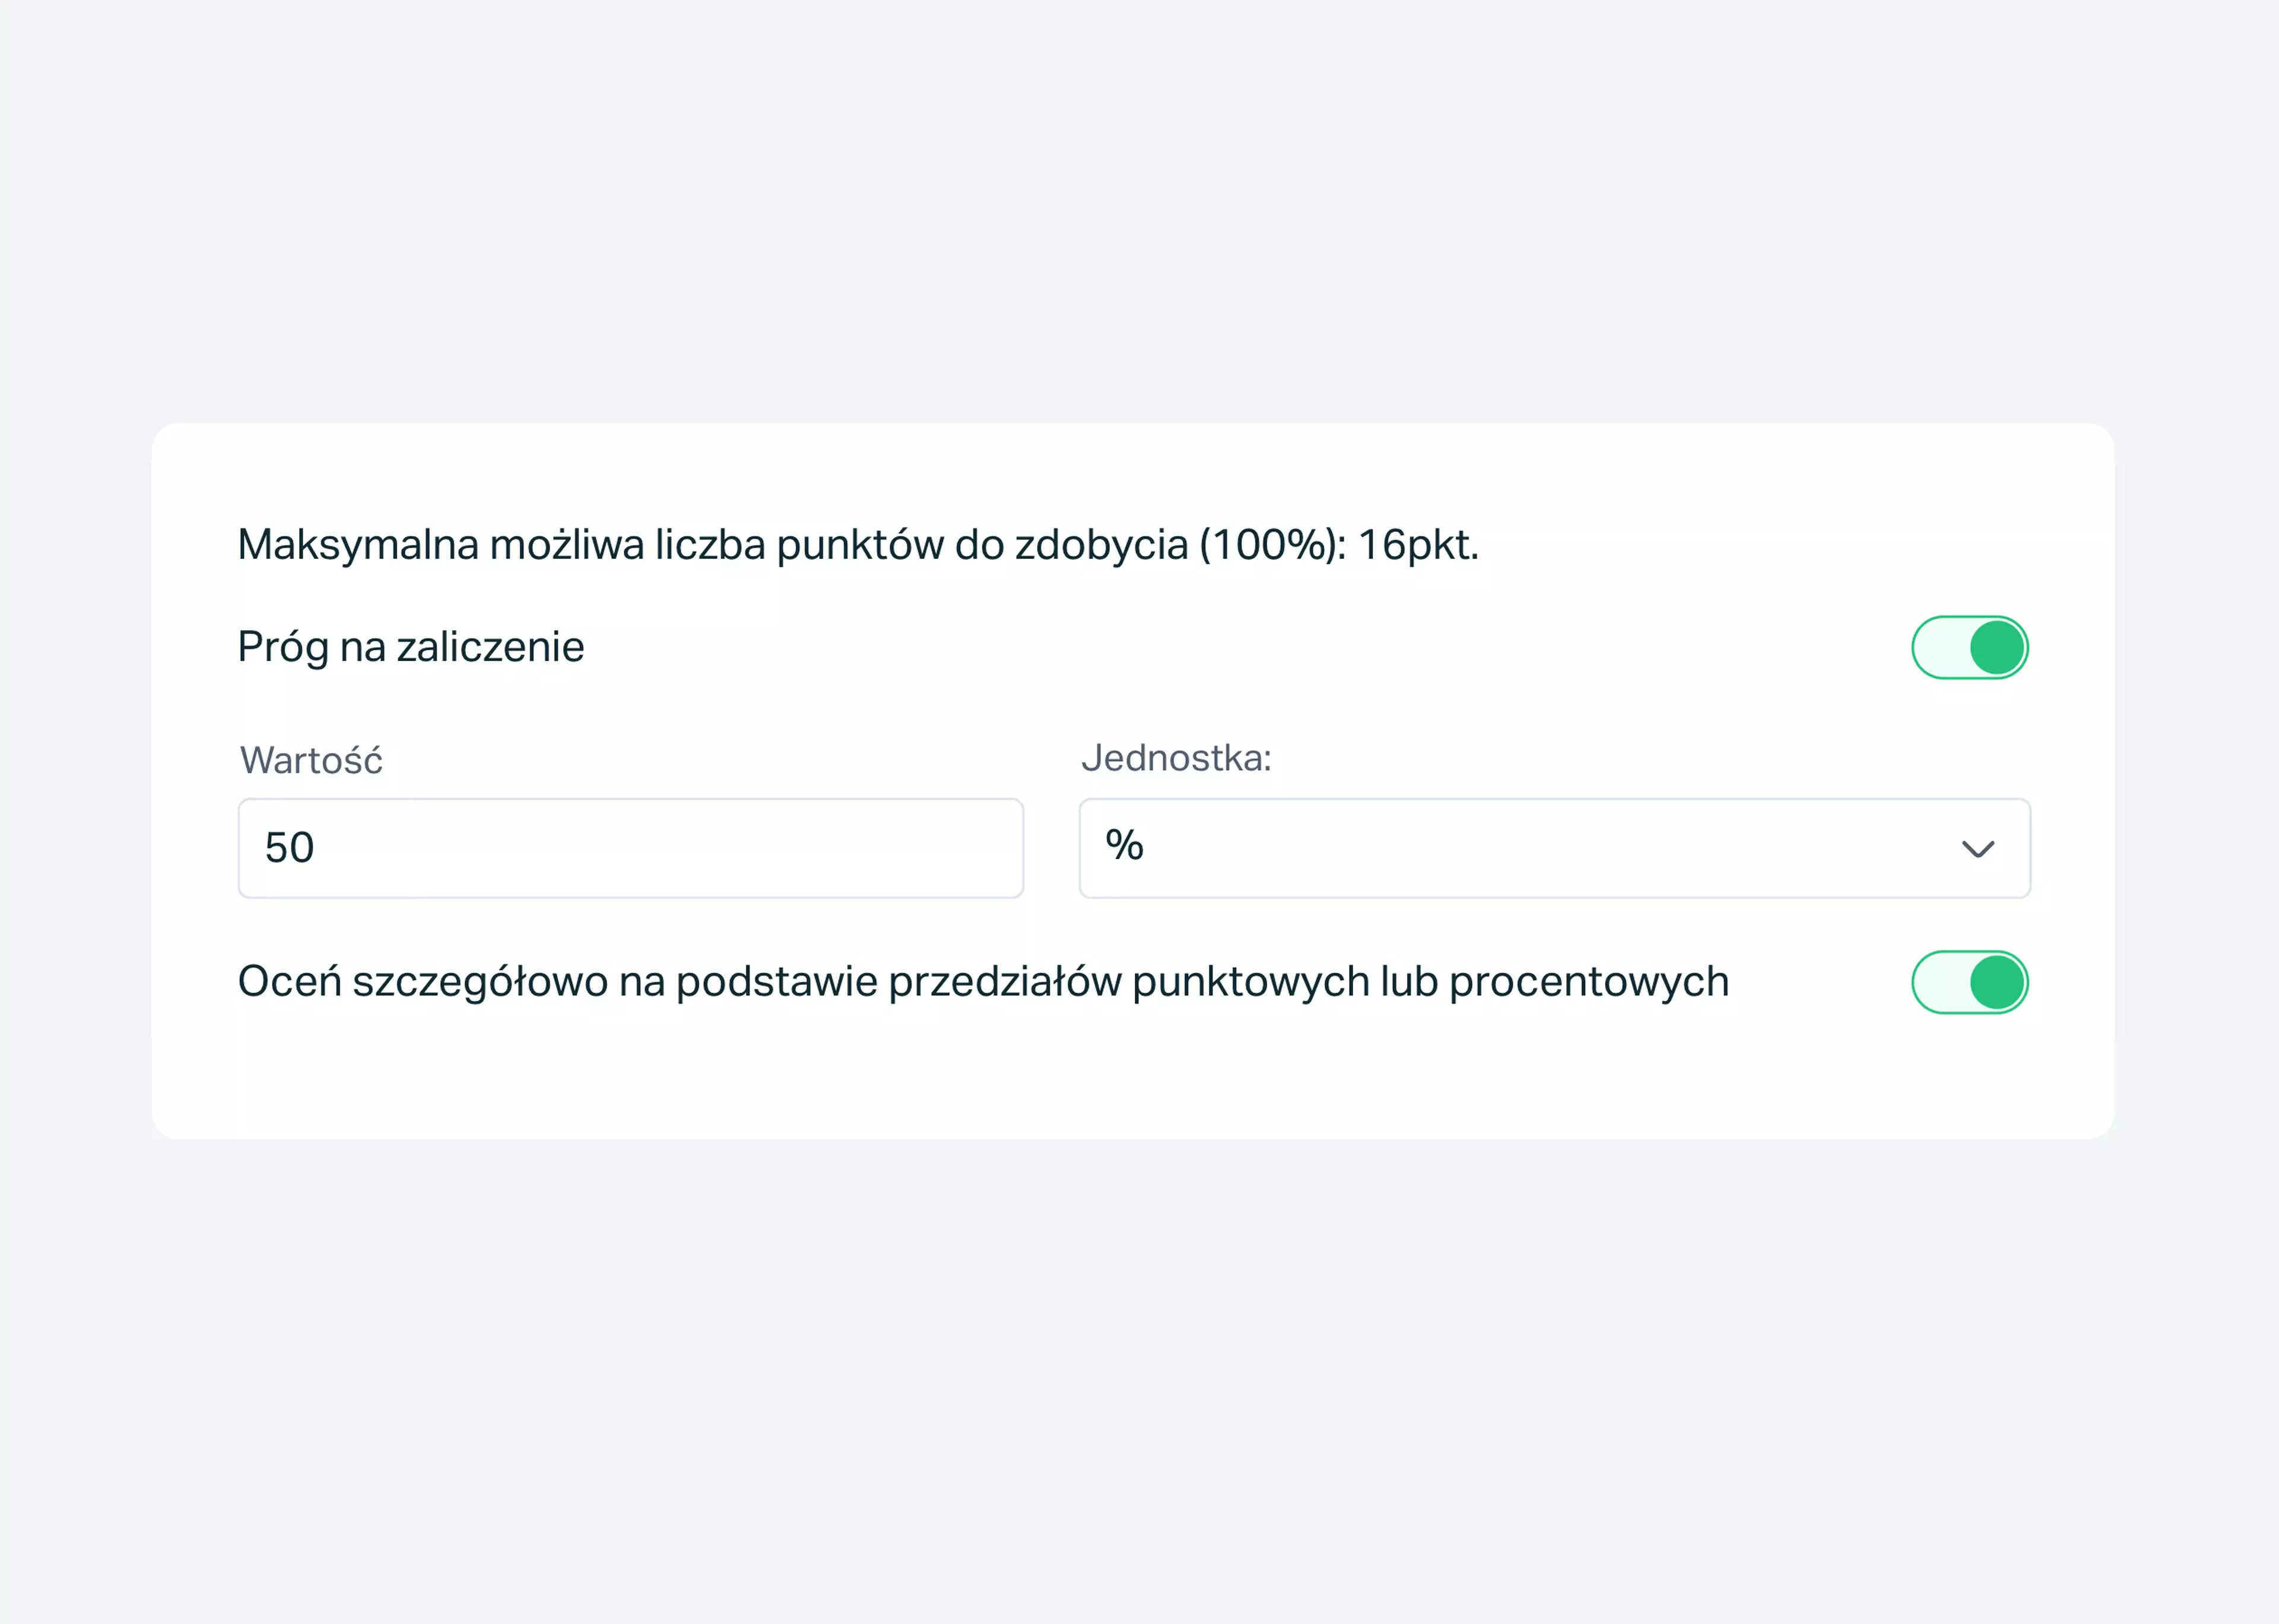This screenshot has width=2279, height=1624.
Task: Toggle the Próg na zaliczenie switch
Action: click(x=1969, y=647)
